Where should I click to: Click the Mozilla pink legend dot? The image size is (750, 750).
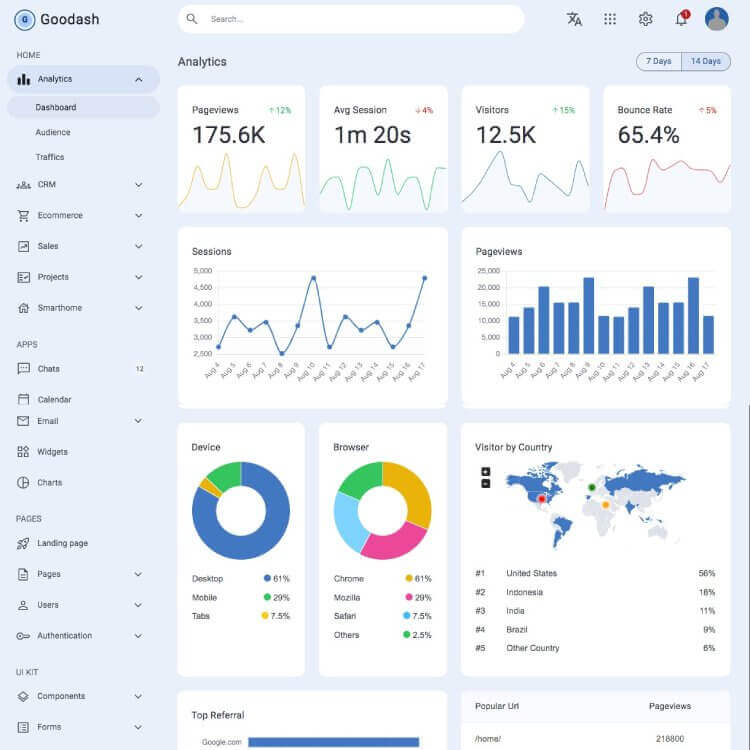pos(408,597)
